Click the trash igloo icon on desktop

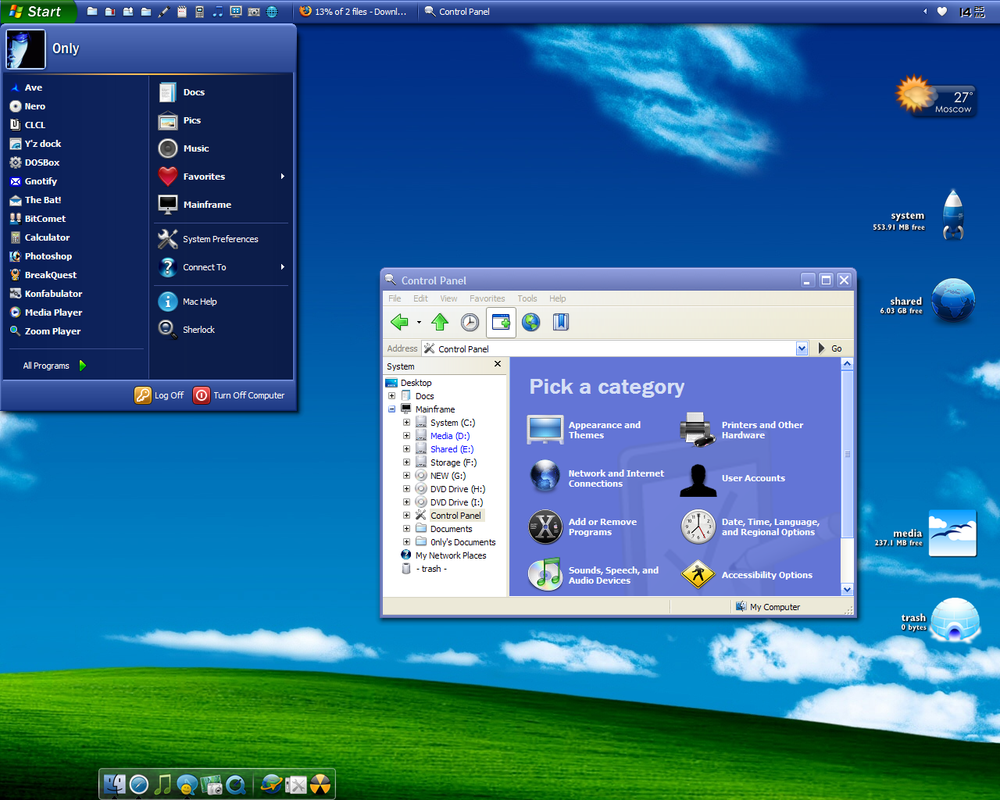[x=954, y=619]
